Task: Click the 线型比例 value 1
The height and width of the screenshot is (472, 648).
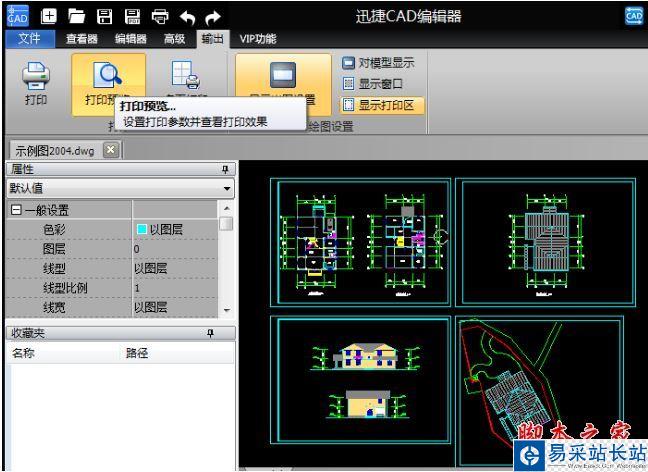Action: tap(174, 288)
